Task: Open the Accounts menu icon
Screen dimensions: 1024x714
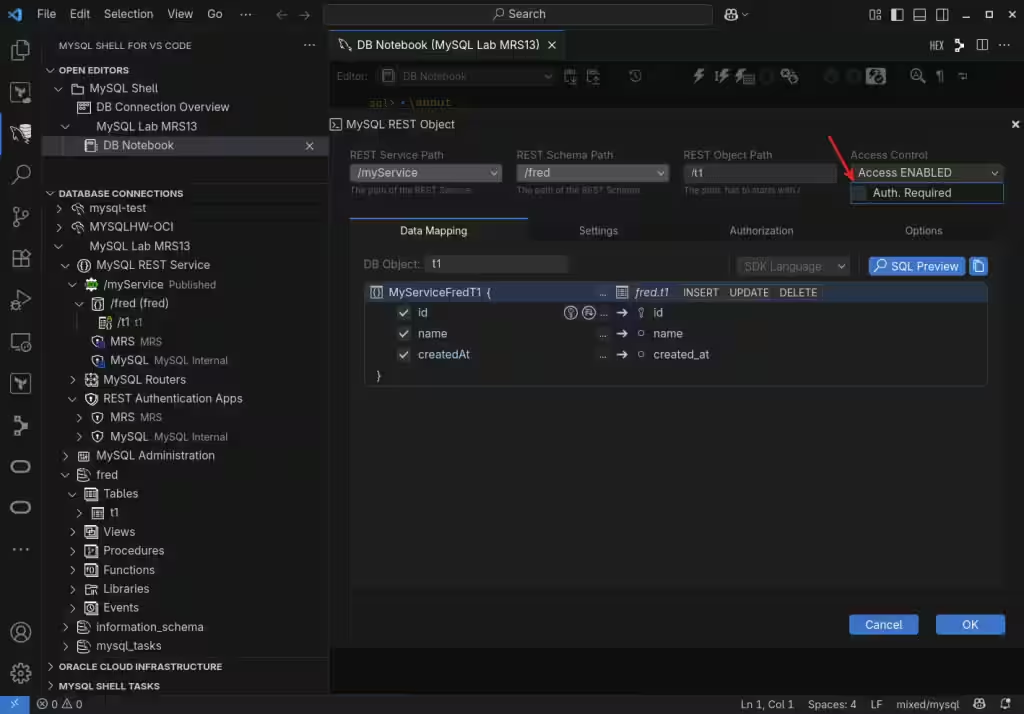Action: (20, 632)
